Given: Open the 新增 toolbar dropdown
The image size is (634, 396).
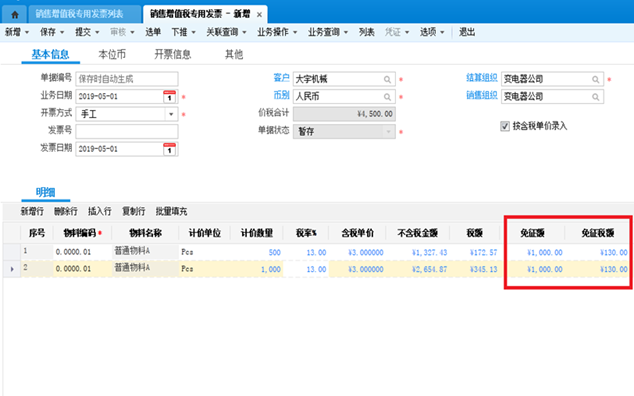Looking at the screenshot, I should (x=27, y=32).
